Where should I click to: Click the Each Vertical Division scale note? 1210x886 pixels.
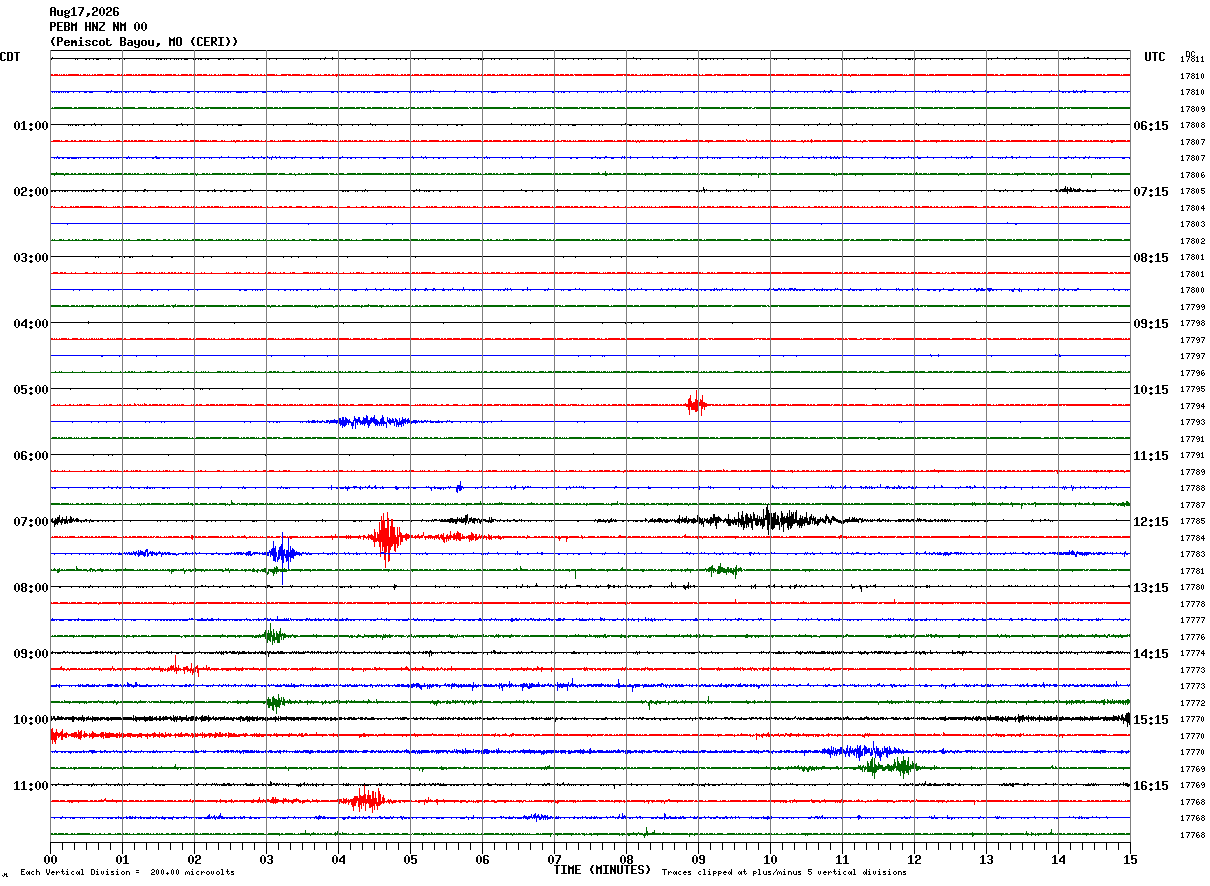tap(127, 873)
